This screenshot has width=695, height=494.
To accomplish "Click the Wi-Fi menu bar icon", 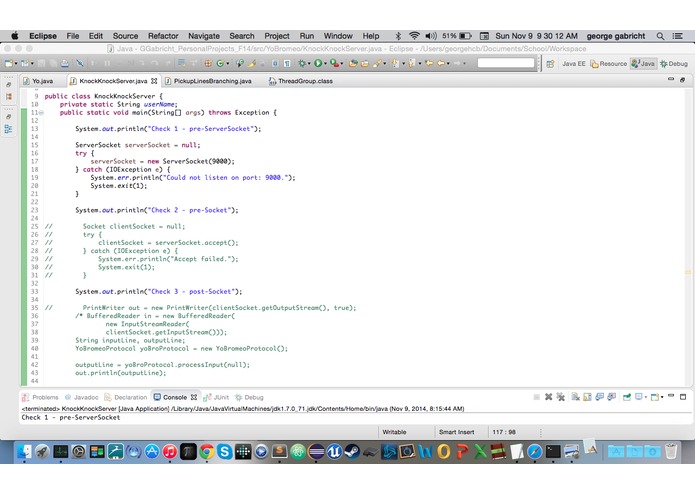I will 414,36.
